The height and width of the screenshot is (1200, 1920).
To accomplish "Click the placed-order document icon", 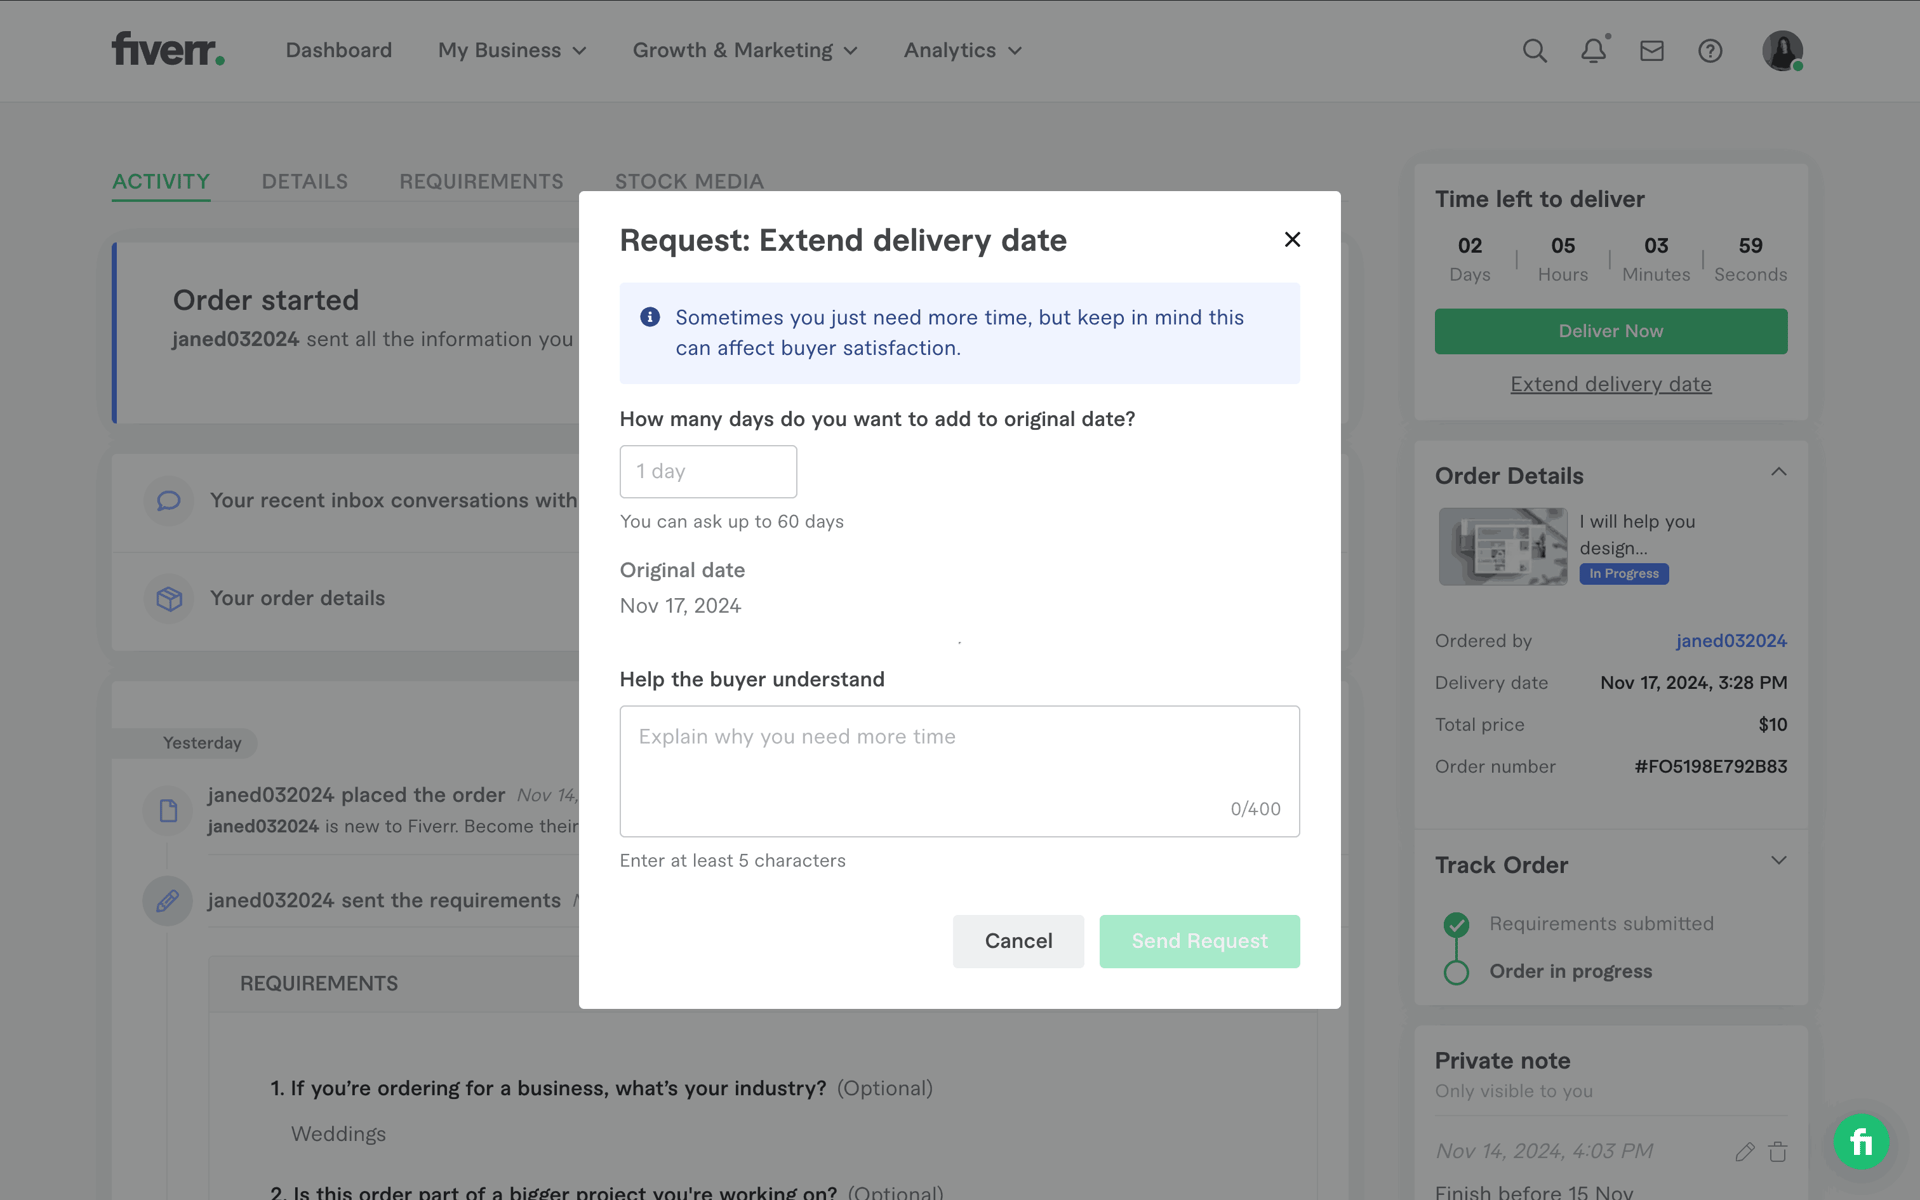I will pos(168,810).
